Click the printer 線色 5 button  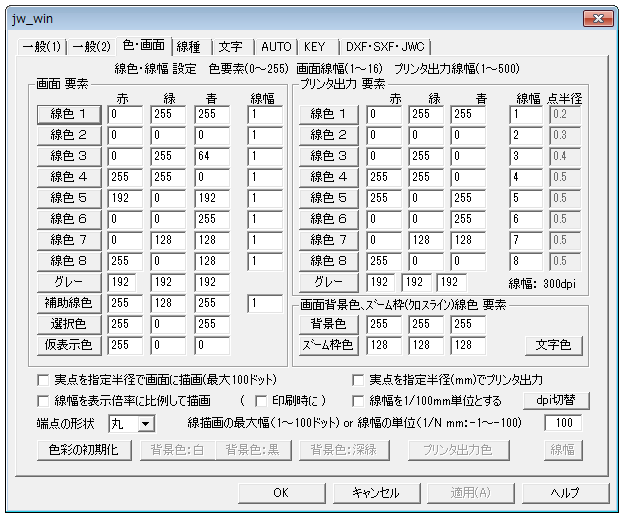tap(328, 198)
